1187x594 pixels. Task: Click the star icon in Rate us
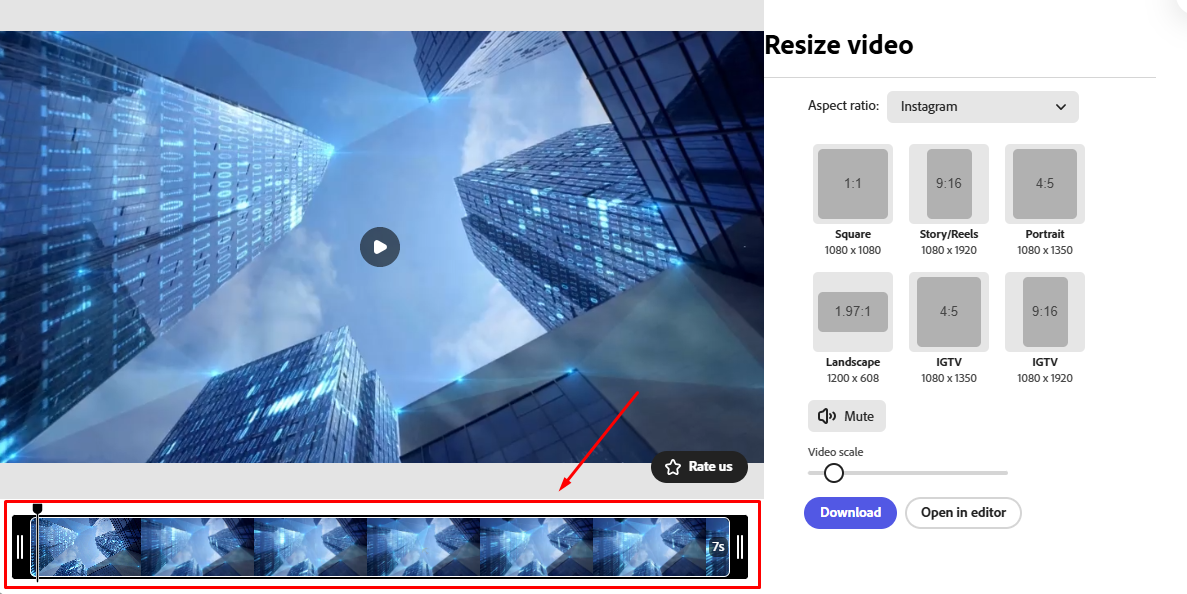coord(672,467)
